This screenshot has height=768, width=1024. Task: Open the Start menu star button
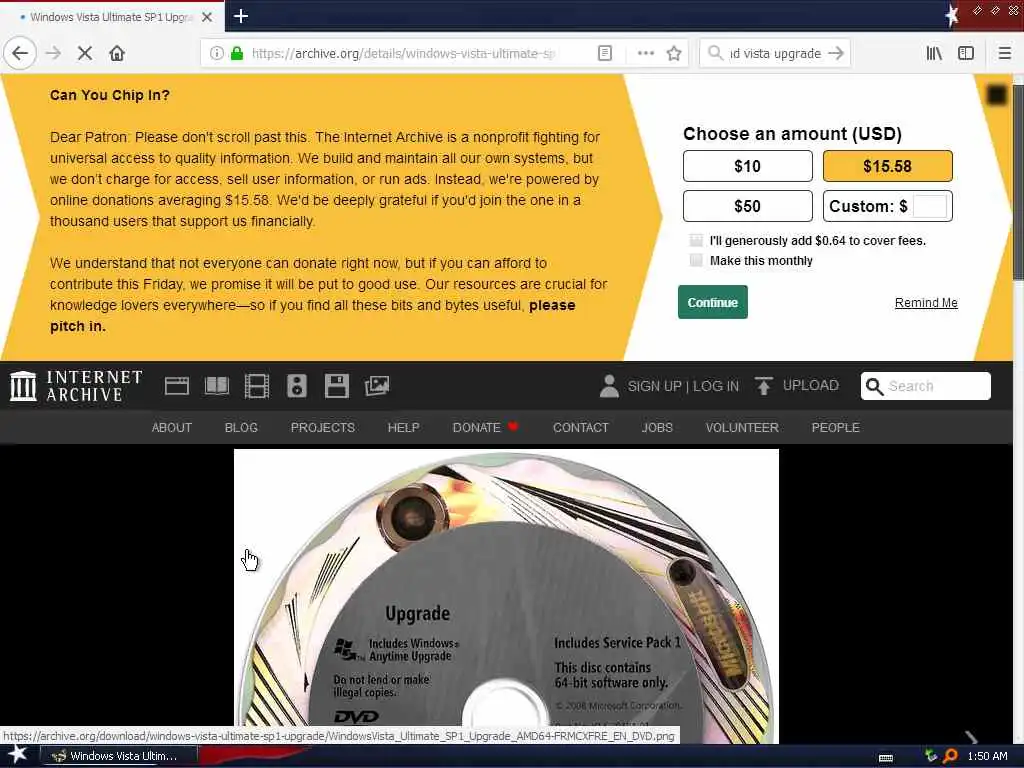coord(18,755)
